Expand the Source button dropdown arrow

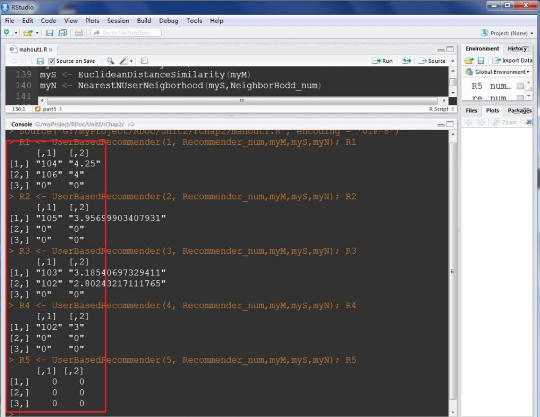(x=453, y=61)
